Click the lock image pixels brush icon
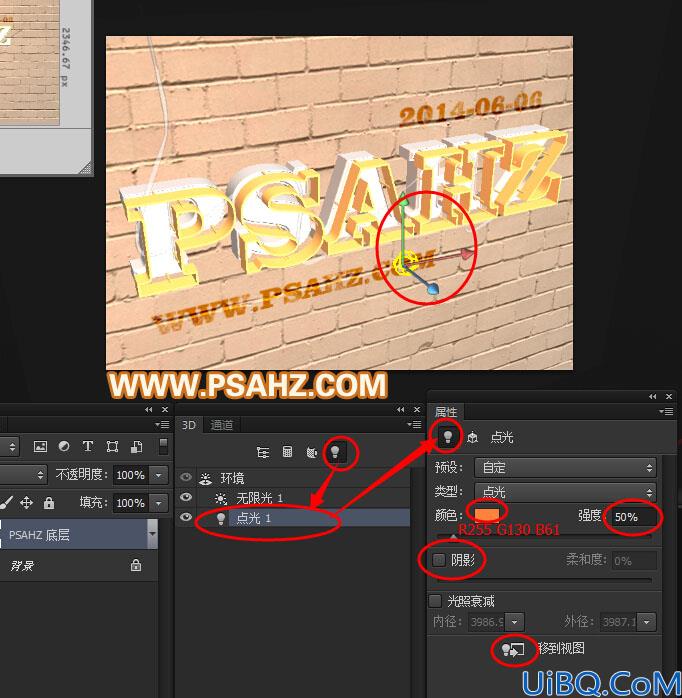Screen dimensions: 682x698 [x=6, y=503]
